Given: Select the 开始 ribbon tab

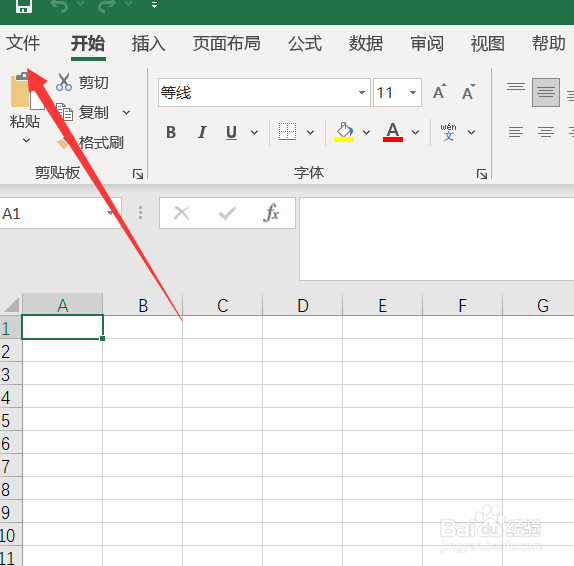Looking at the screenshot, I should [88, 44].
